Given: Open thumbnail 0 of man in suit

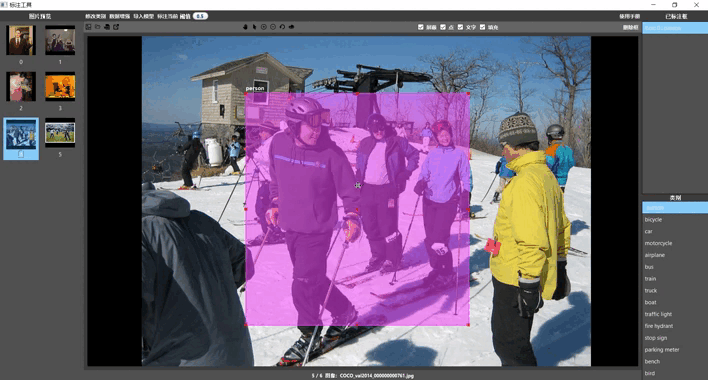Looking at the screenshot, I should [21, 40].
